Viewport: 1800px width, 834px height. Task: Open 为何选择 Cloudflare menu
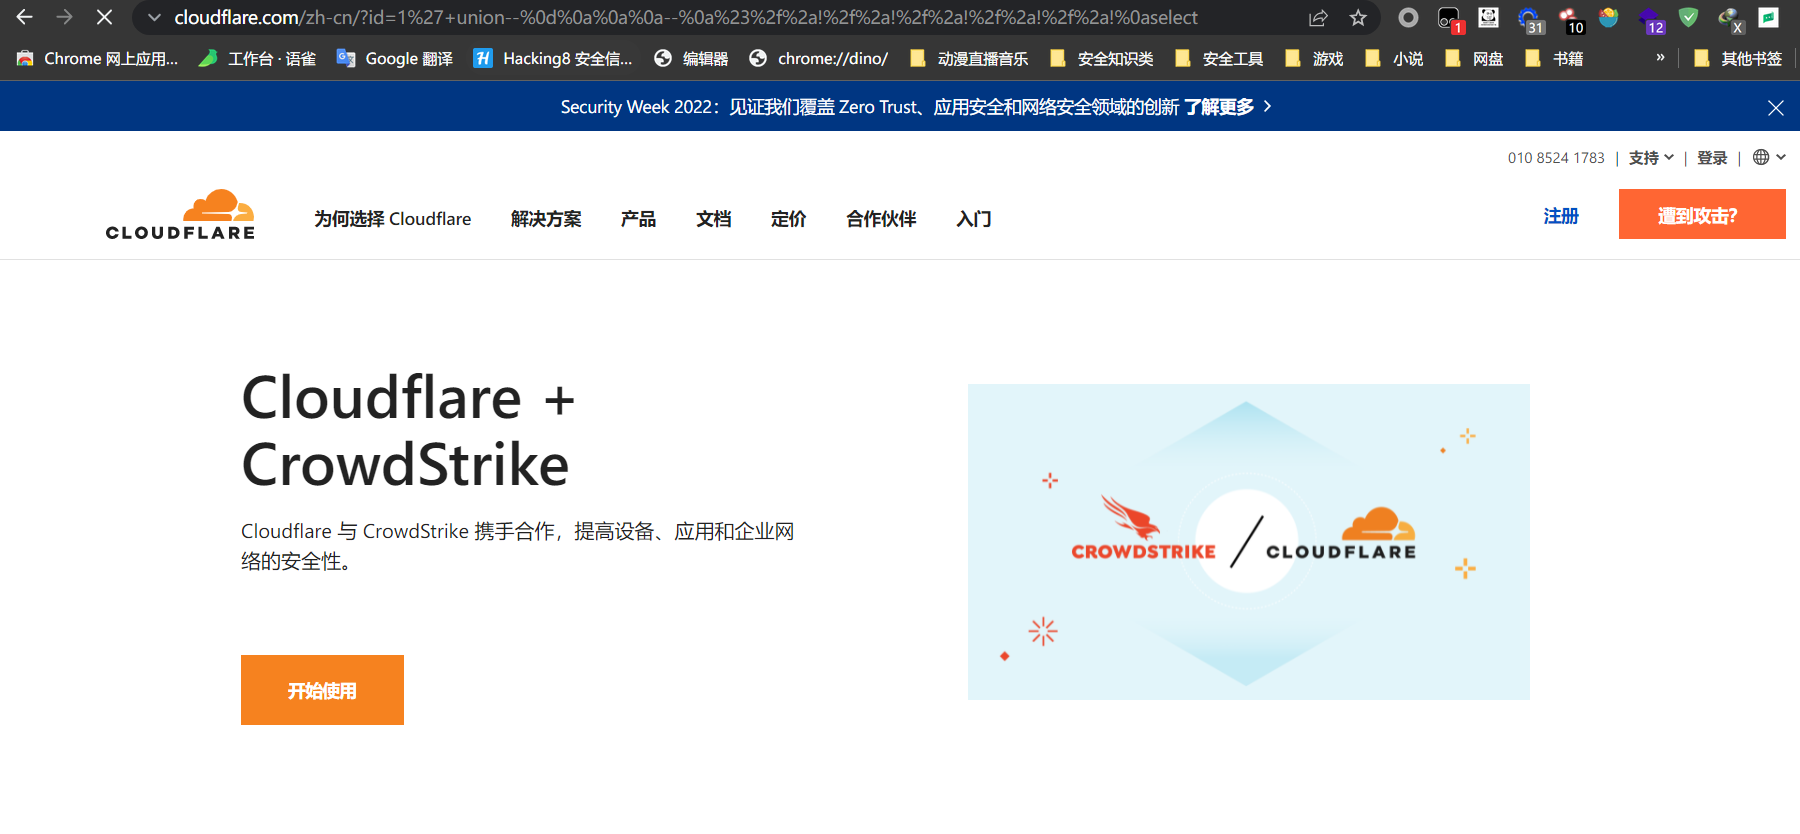click(392, 219)
